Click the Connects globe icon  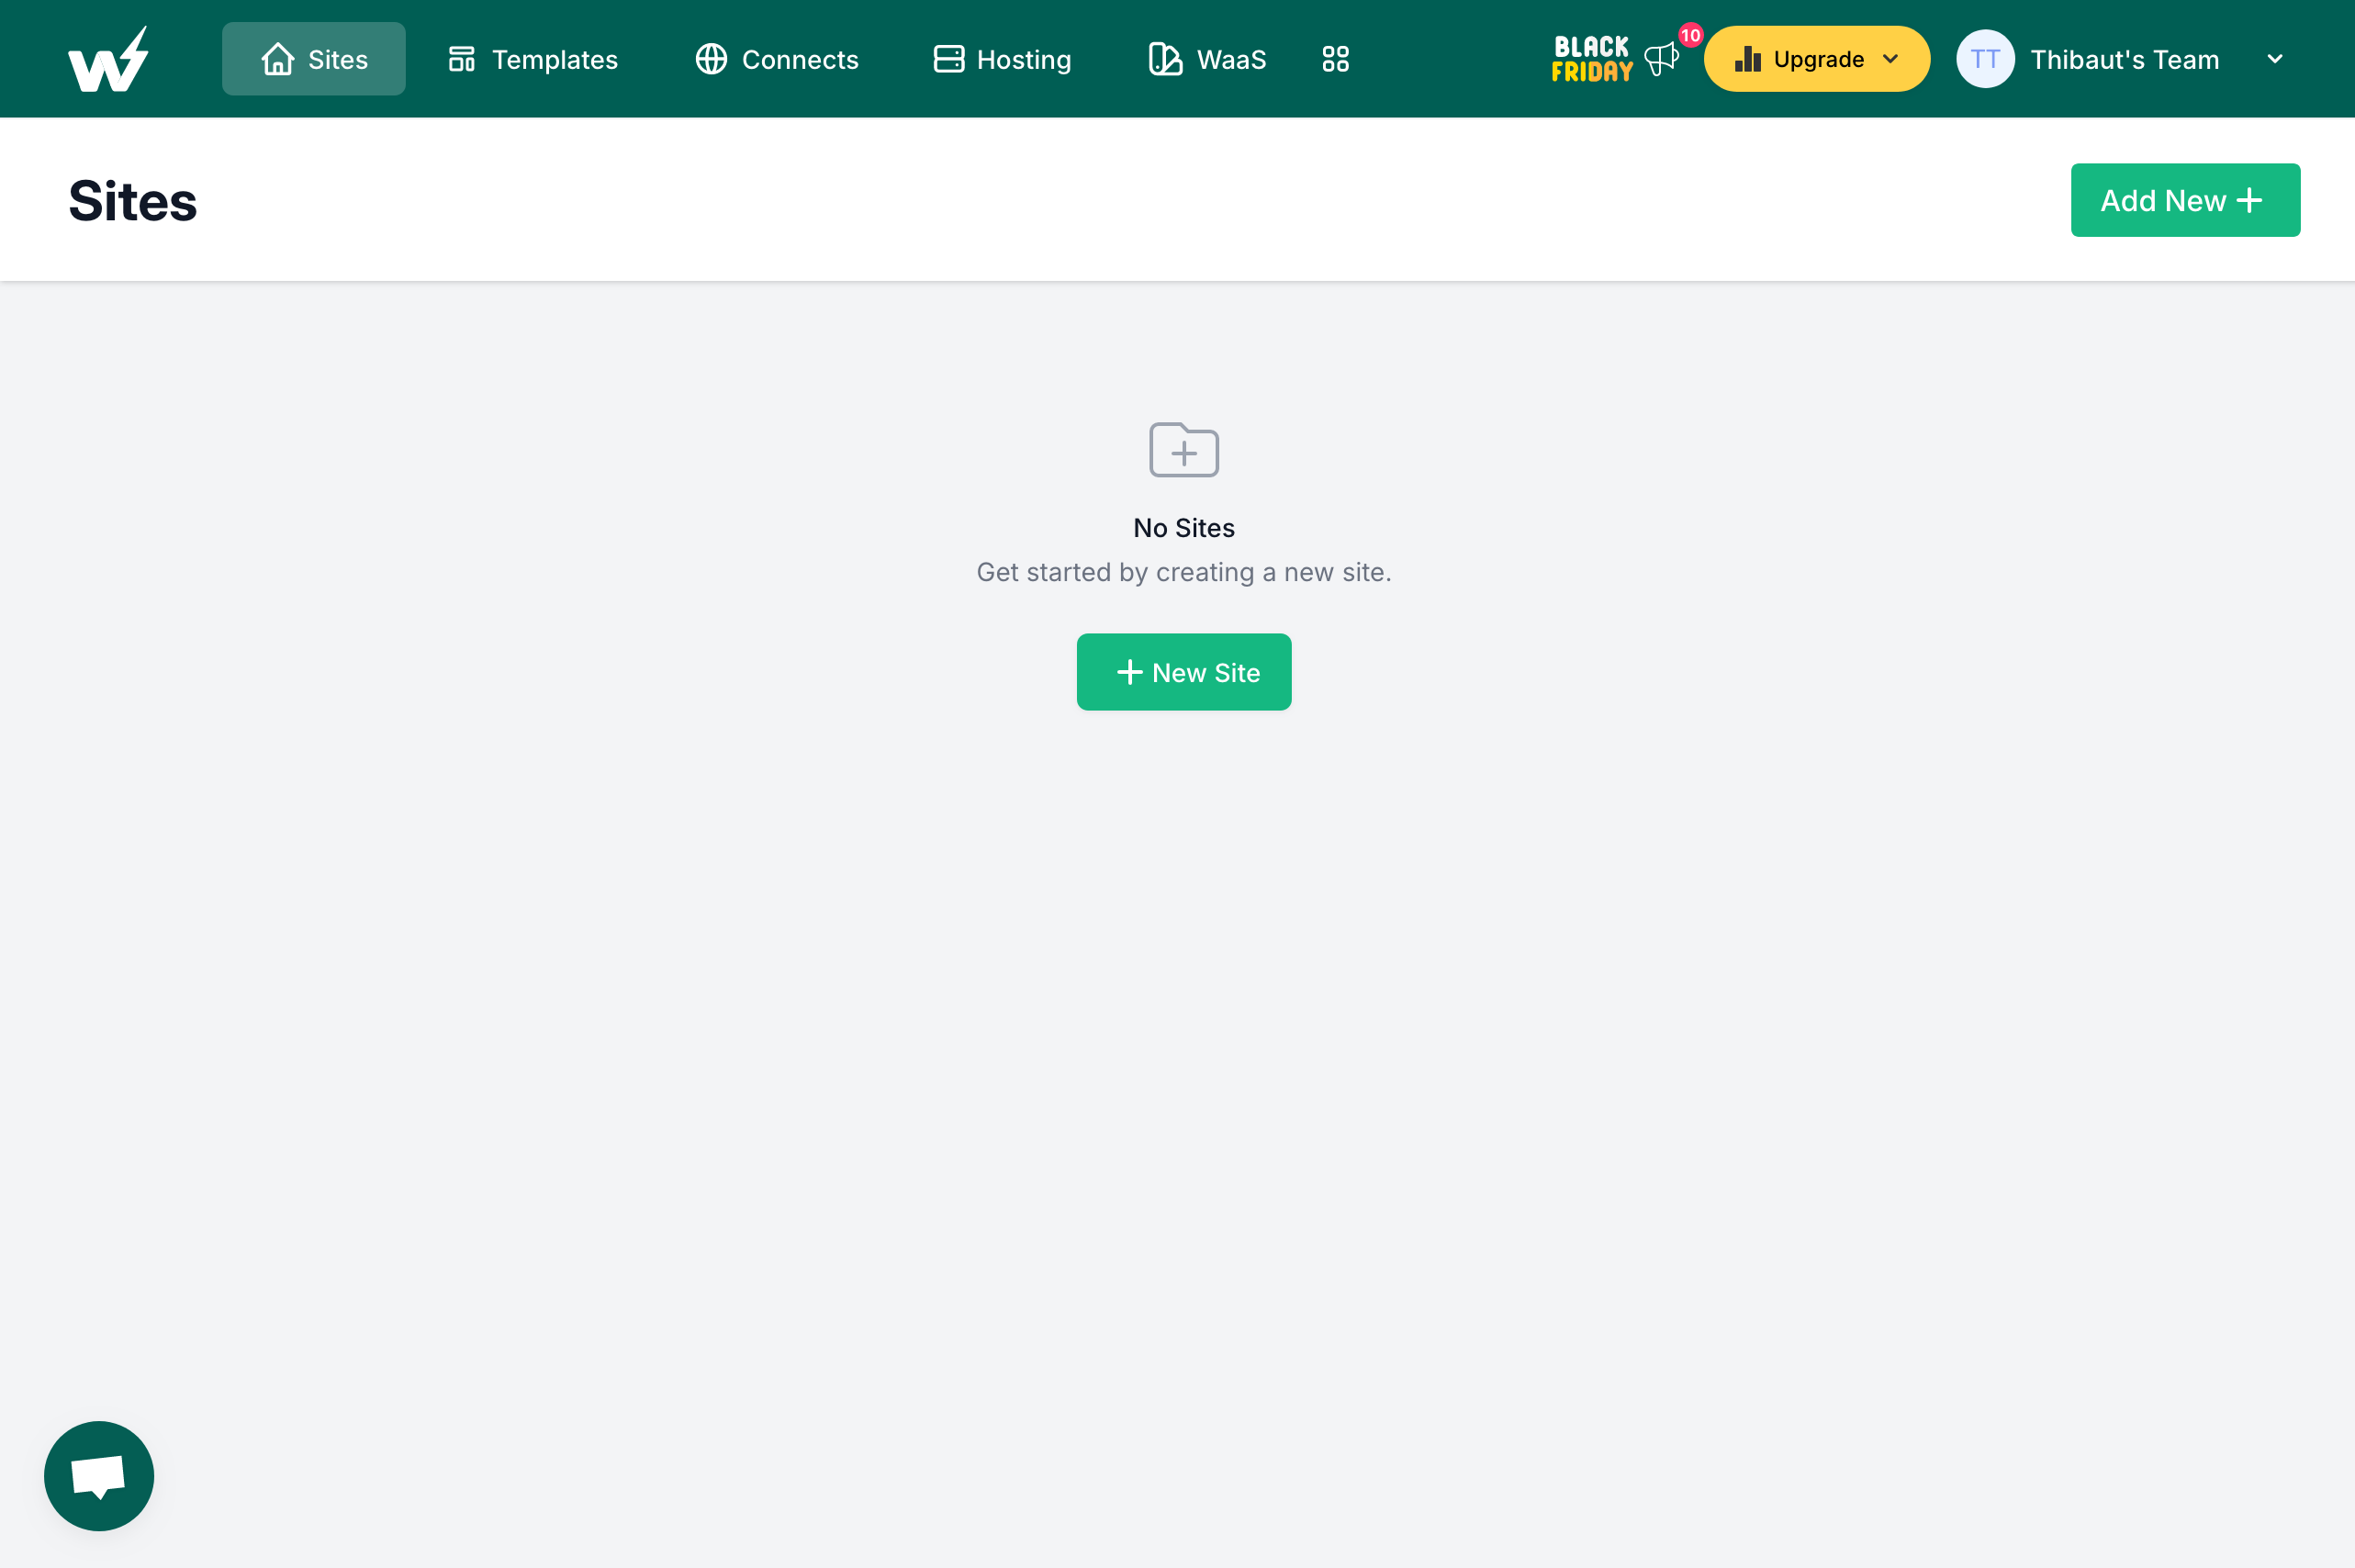[711, 60]
